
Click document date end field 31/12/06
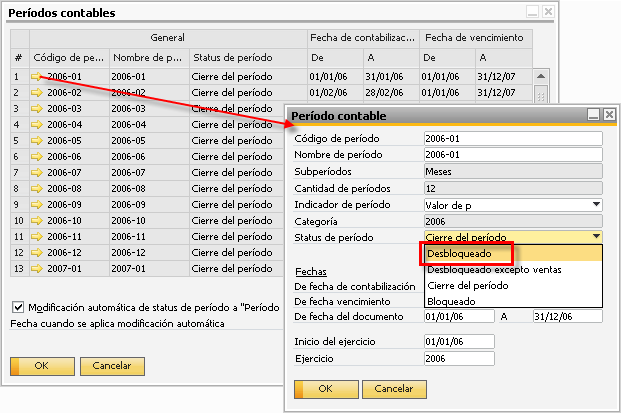point(568,316)
